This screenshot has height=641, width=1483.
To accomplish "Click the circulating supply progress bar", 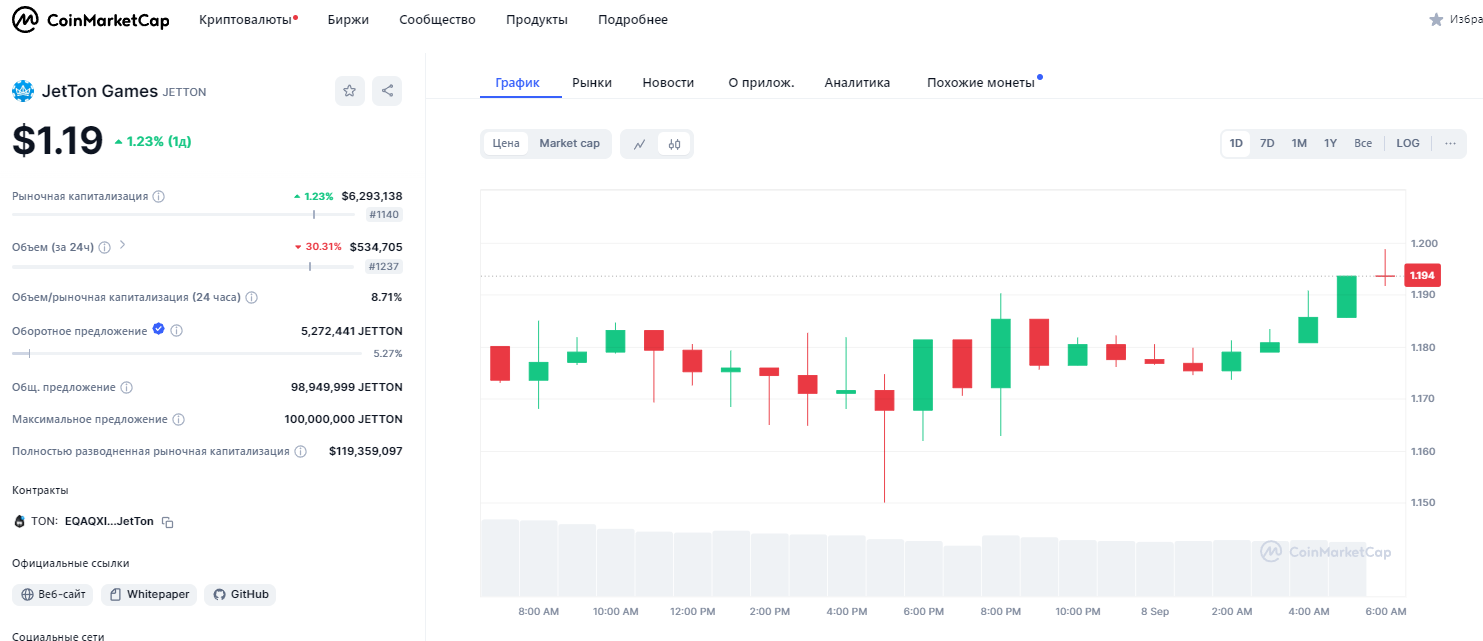I will pyautogui.click(x=190, y=353).
